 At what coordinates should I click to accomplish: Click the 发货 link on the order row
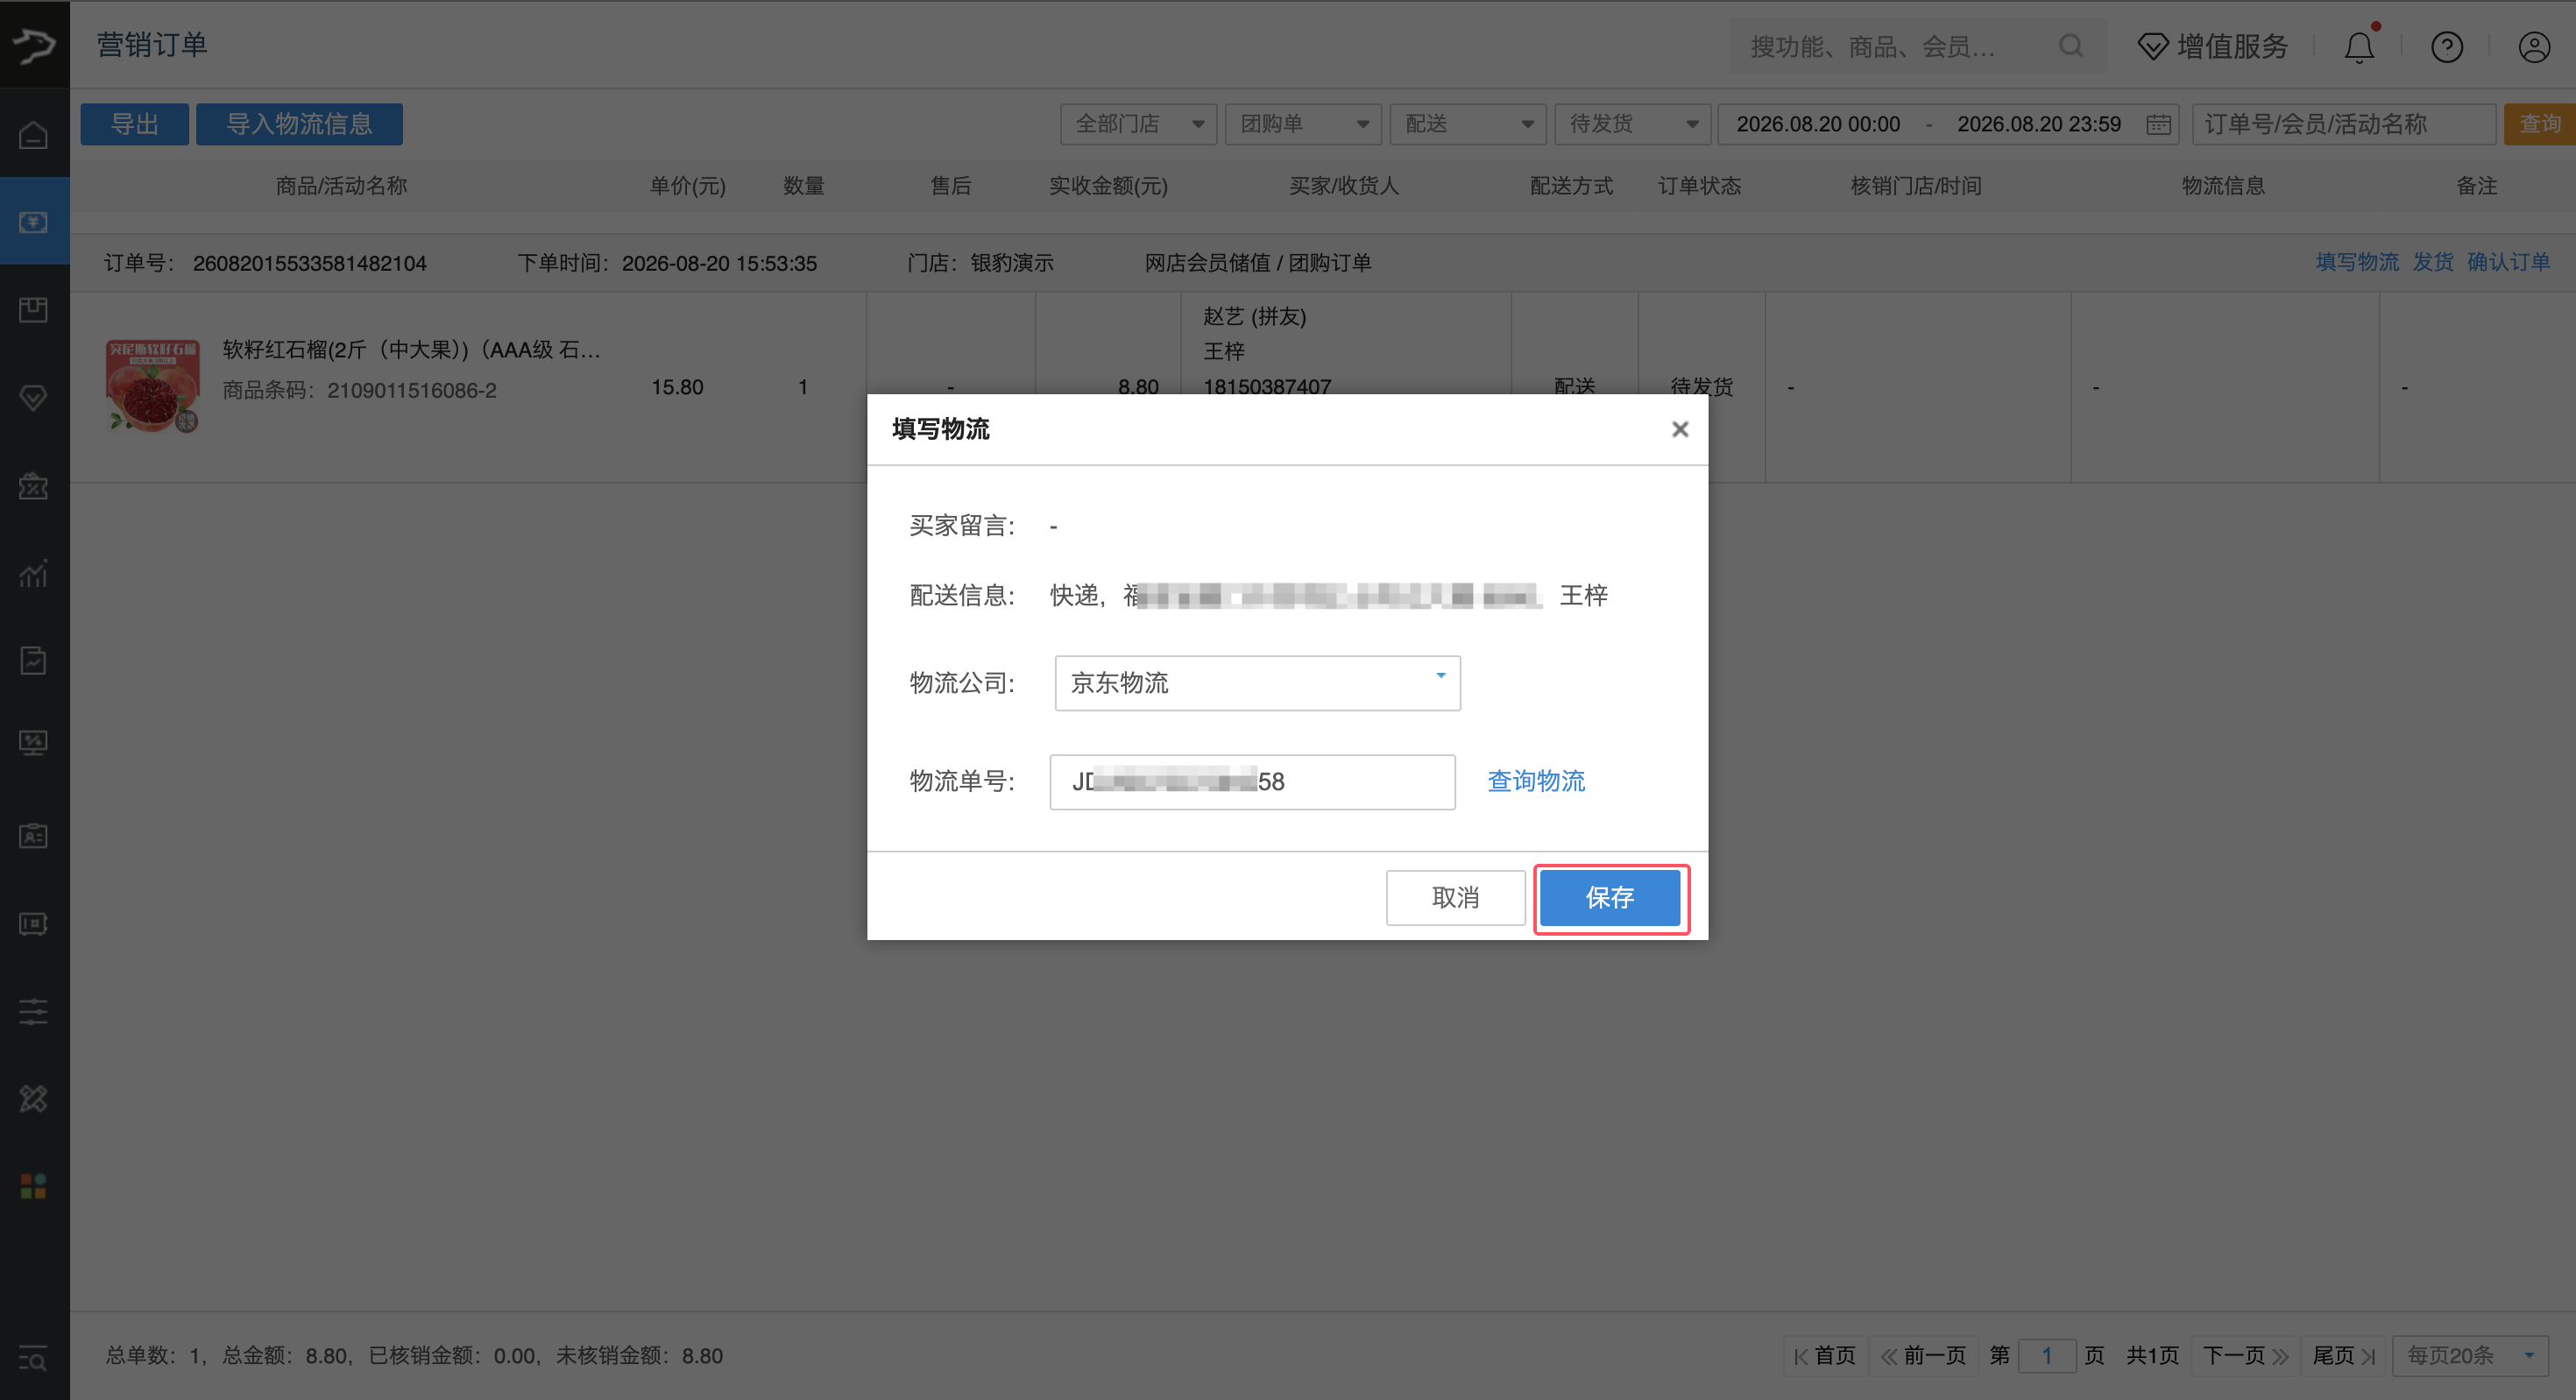pos(2433,262)
